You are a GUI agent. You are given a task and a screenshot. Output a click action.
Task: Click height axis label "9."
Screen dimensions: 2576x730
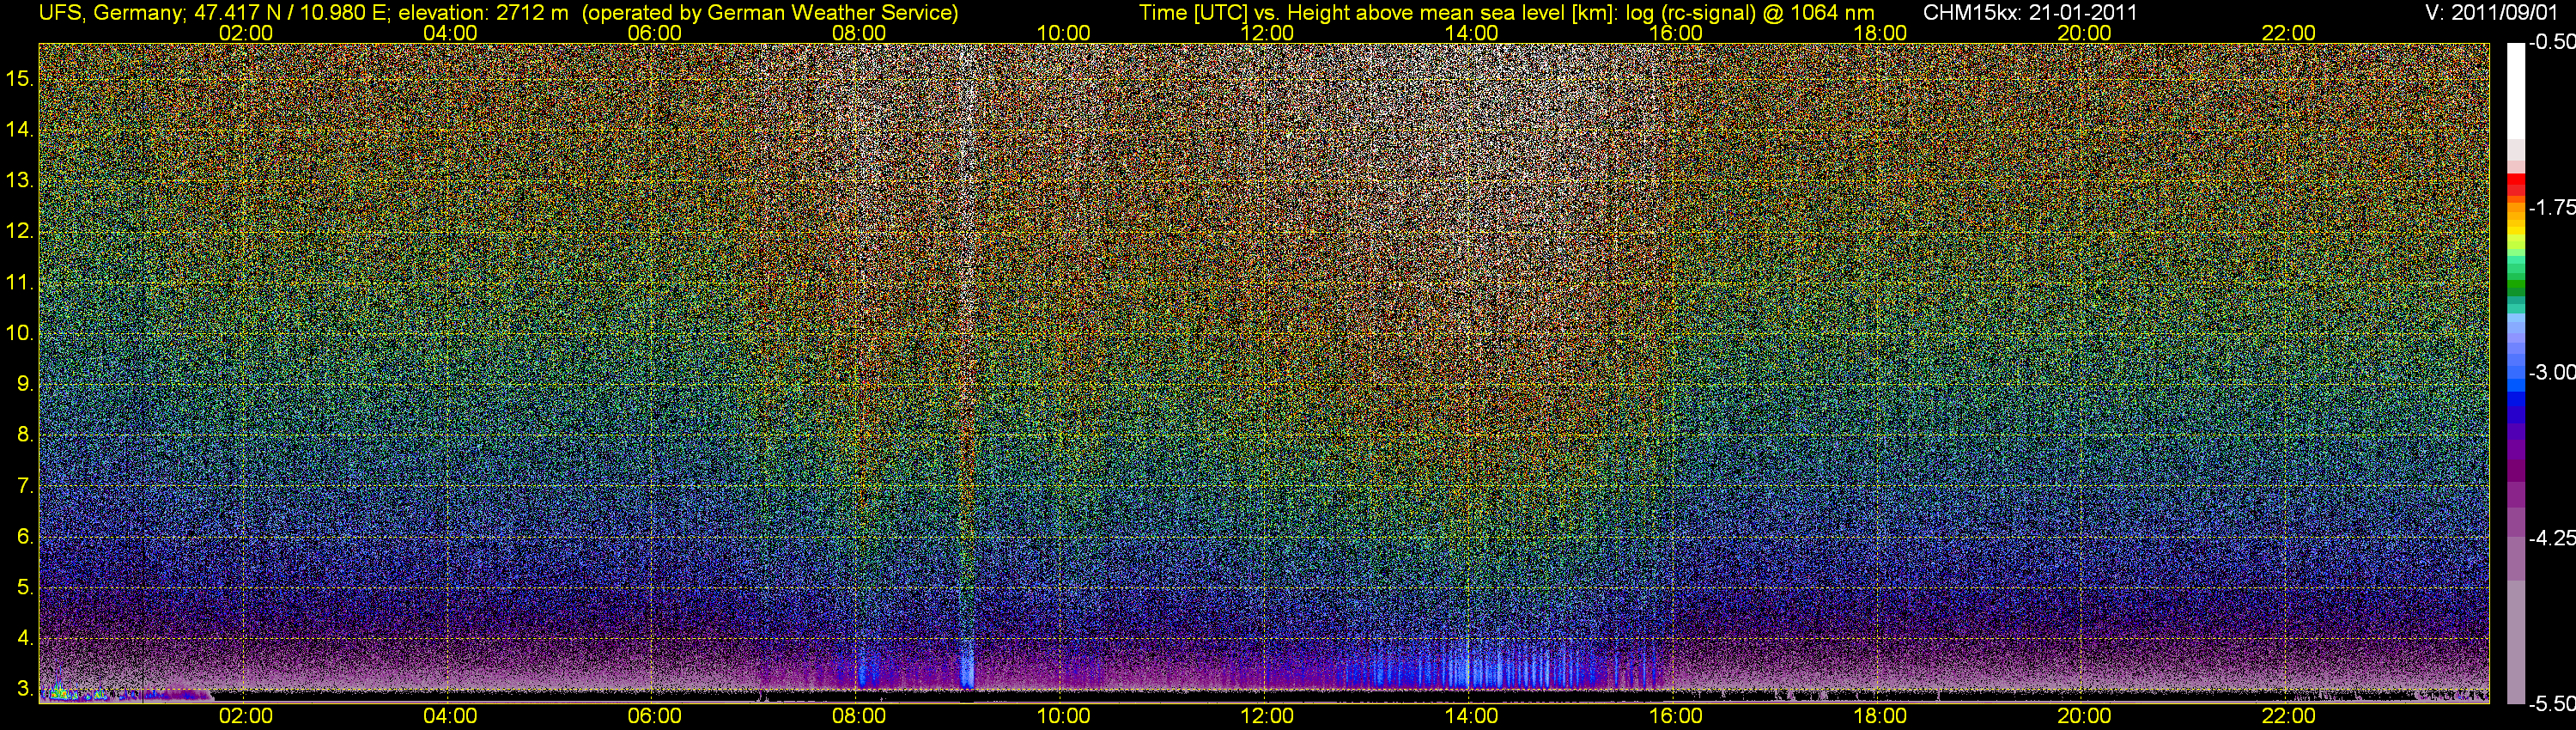click(25, 384)
